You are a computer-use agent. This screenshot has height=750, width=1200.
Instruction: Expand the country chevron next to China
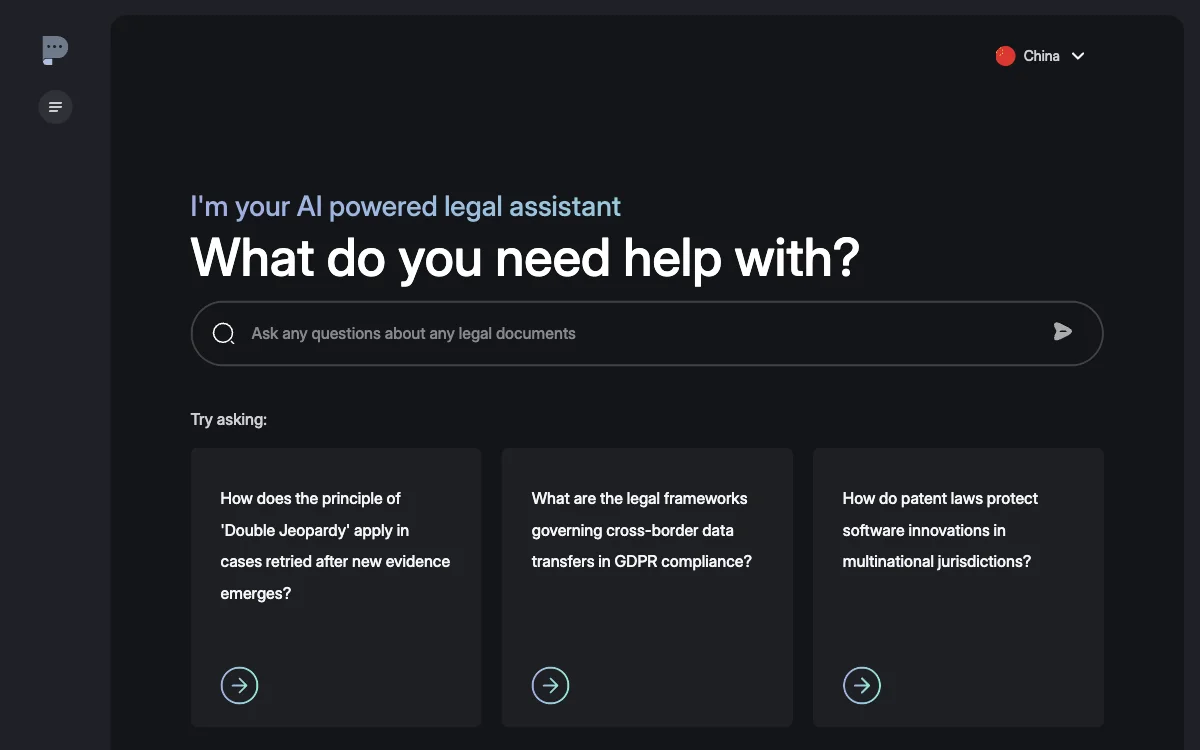point(1078,56)
